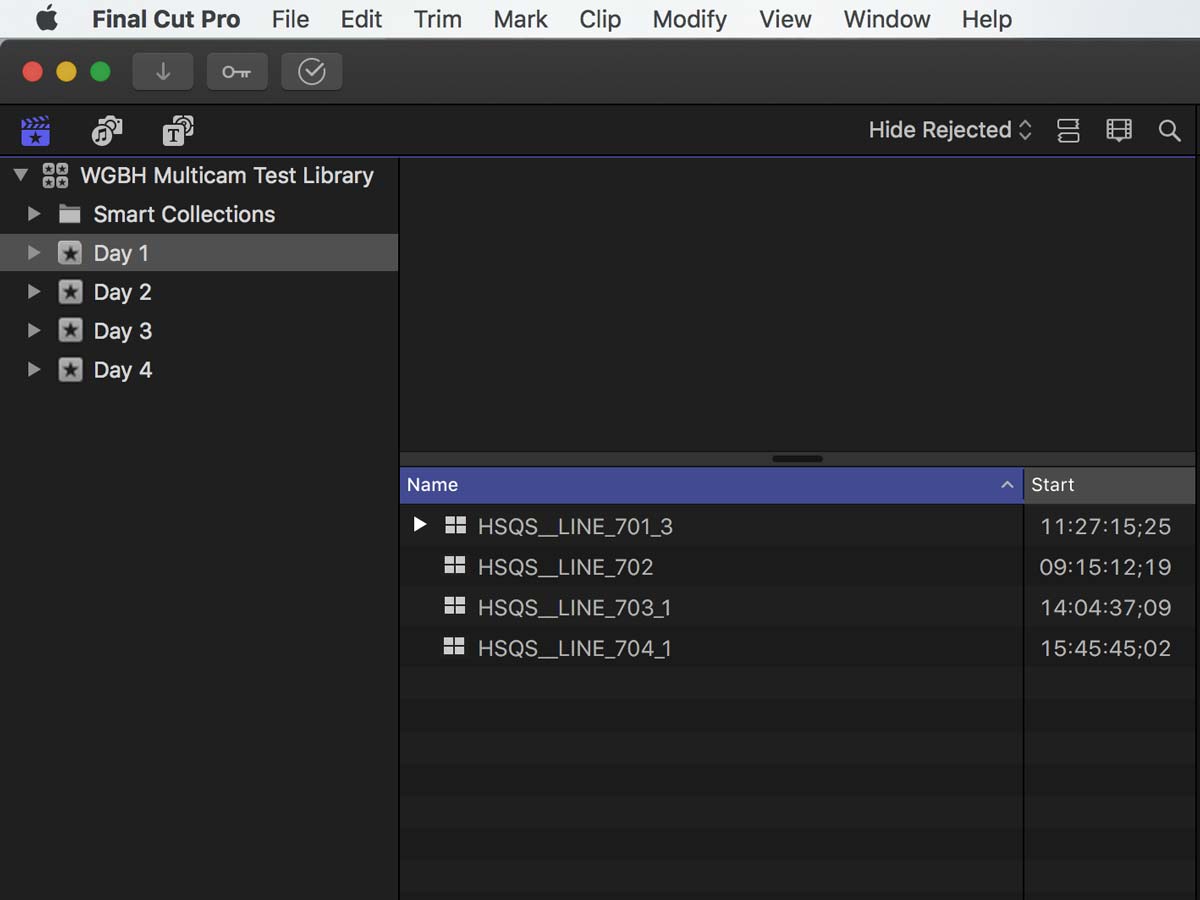Select the HSQS__LINE_704_1 clip name
The image size is (1200, 900).
[575, 649]
